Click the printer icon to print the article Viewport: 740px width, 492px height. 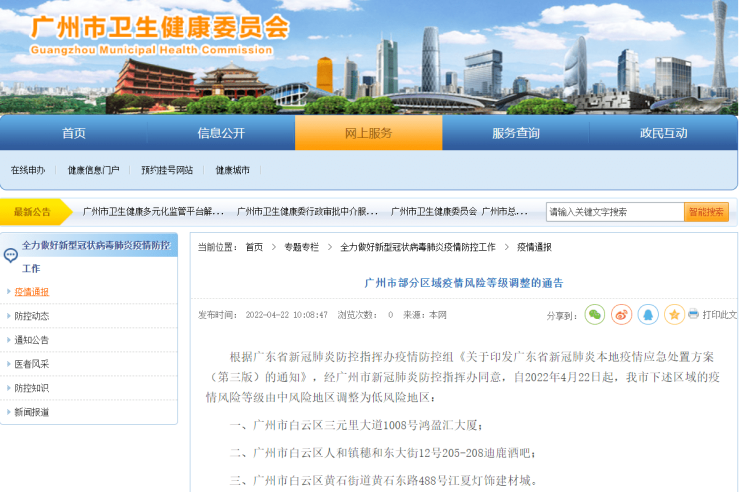(694, 314)
